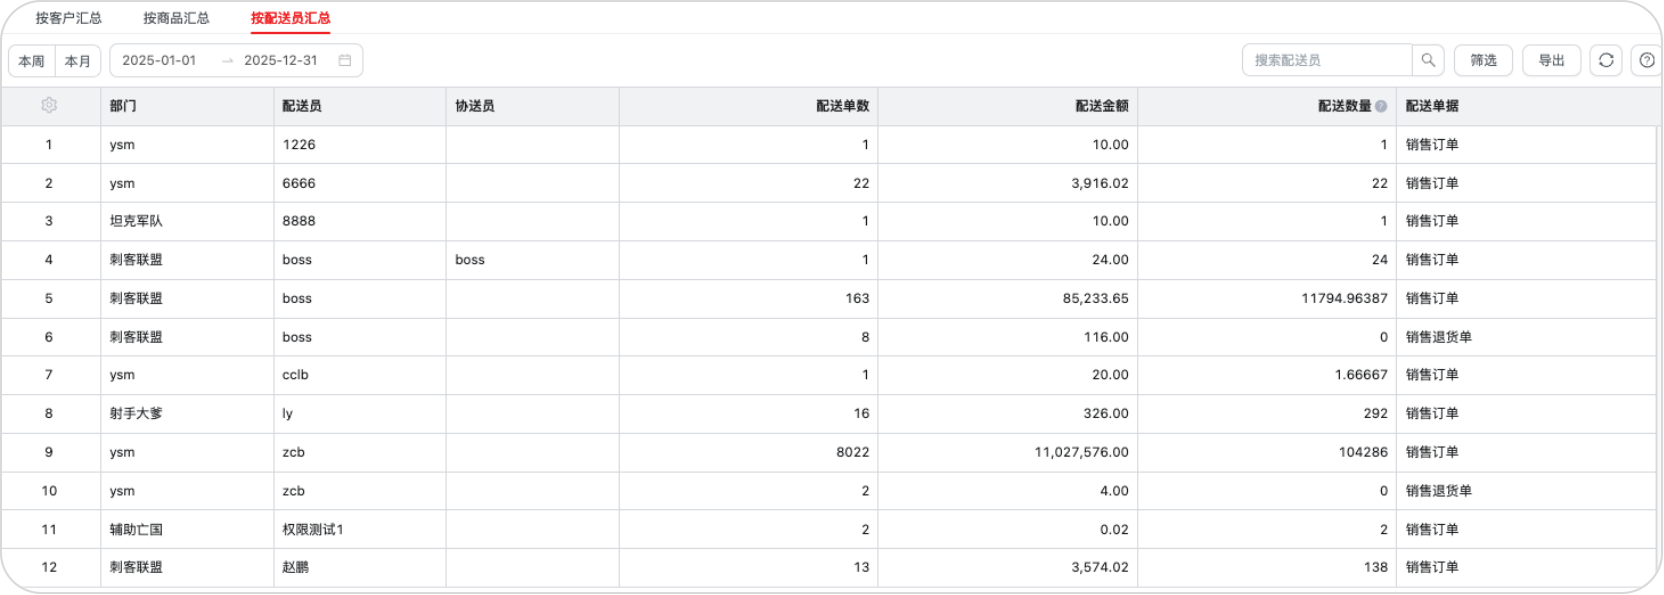Click the search magnifier icon
1664x595 pixels.
pos(1428,60)
